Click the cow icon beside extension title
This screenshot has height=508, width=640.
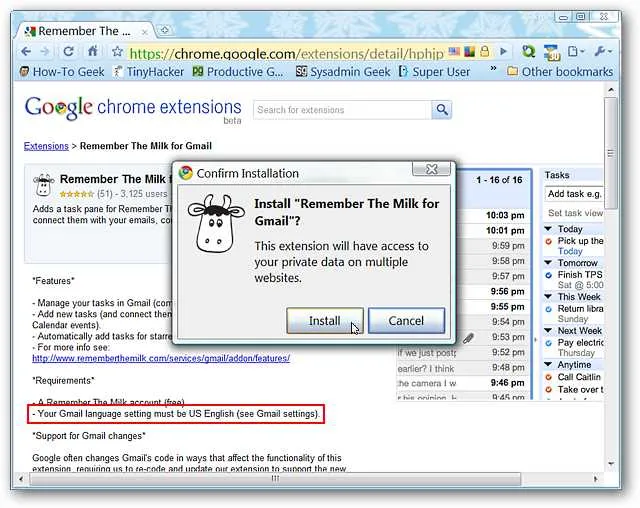pyautogui.click(x=43, y=184)
